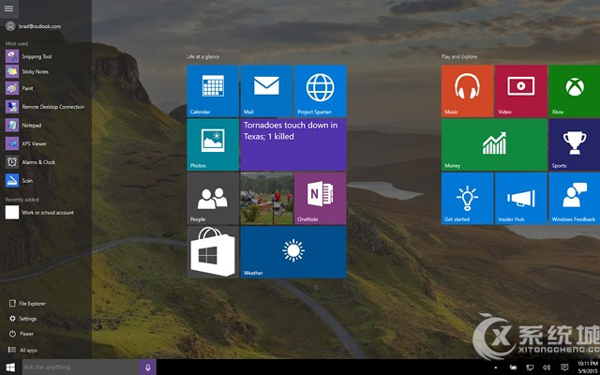
Task: Open the Windows Feedback tile
Action: pos(574,198)
